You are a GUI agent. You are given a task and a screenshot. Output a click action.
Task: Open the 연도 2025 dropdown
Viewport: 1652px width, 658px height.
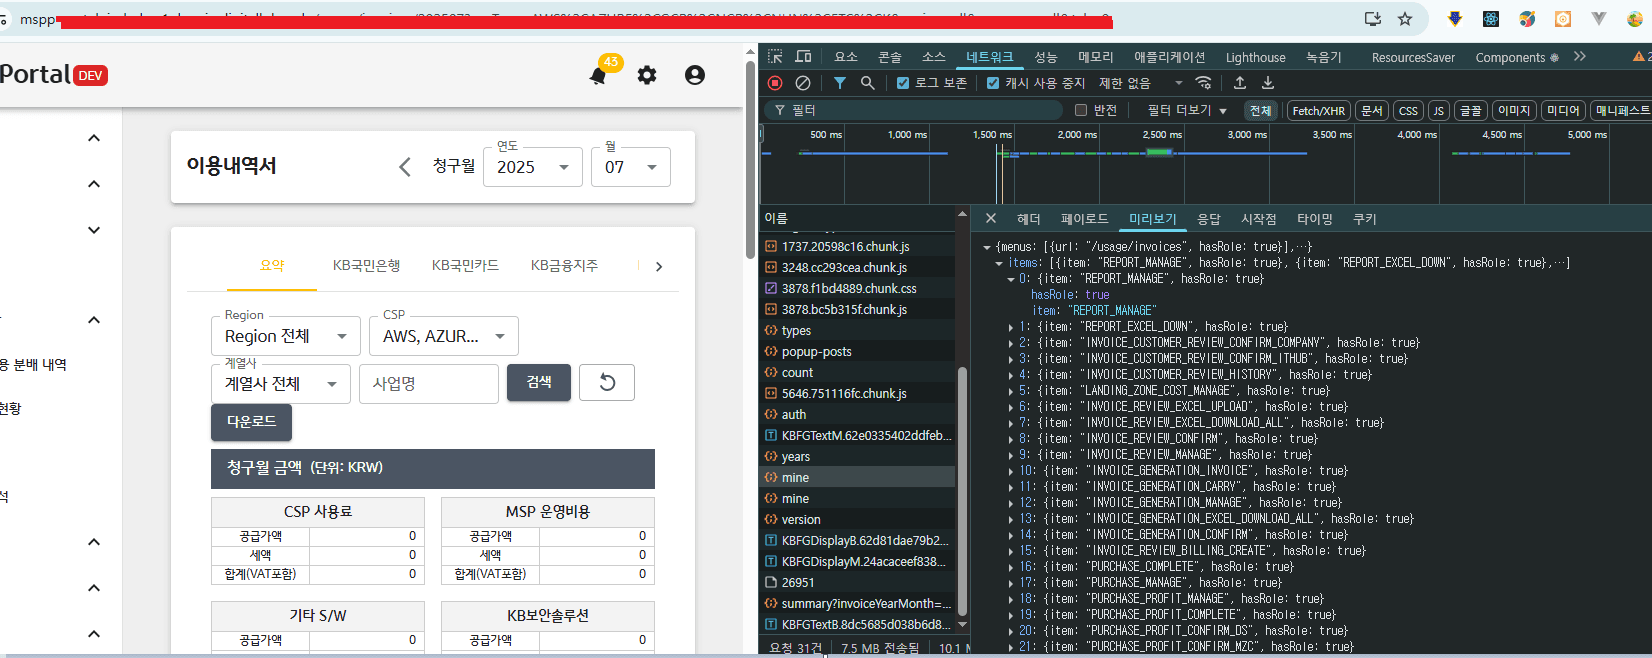tap(533, 167)
